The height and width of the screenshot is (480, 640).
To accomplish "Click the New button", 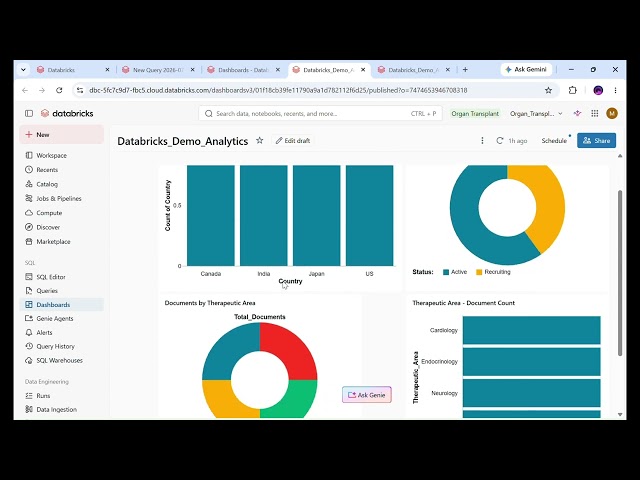I will click(61, 135).
